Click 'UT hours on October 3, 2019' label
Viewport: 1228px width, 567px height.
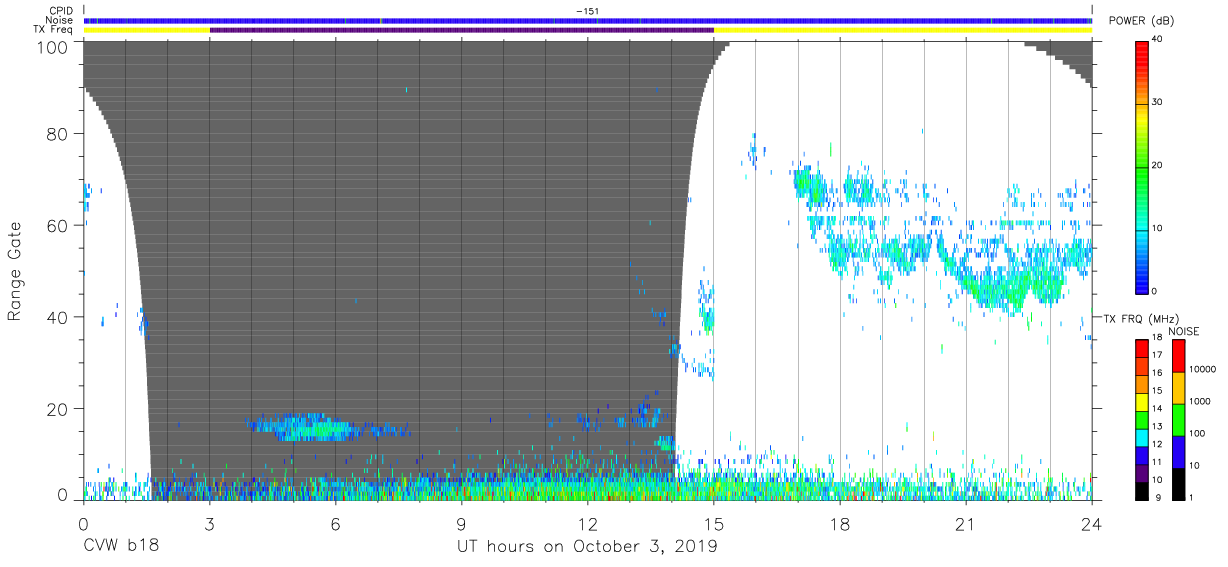(587, 547)
